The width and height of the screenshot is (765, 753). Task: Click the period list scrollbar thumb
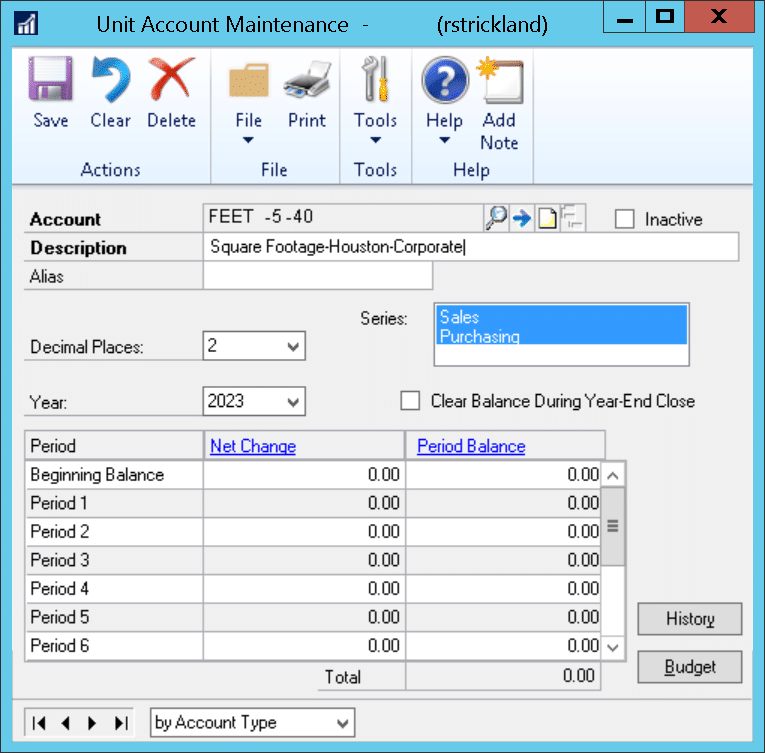pos(613,526)
